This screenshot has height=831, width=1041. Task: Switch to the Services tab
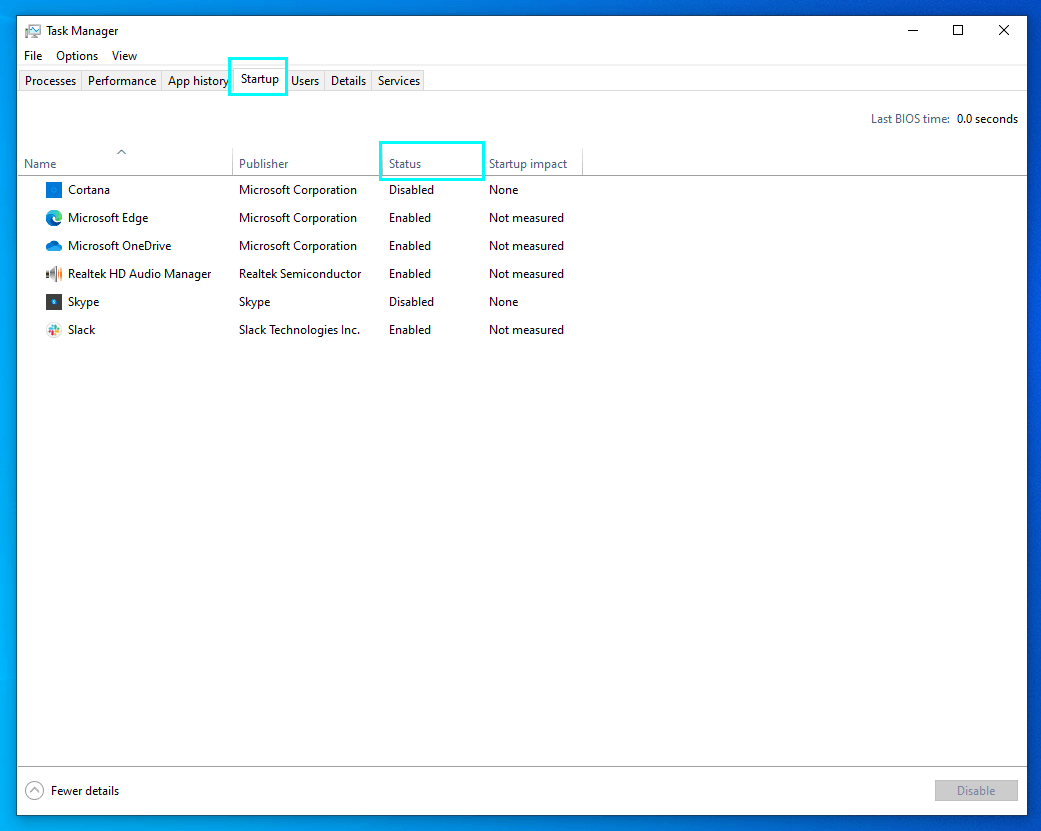(x=397, y=80)
